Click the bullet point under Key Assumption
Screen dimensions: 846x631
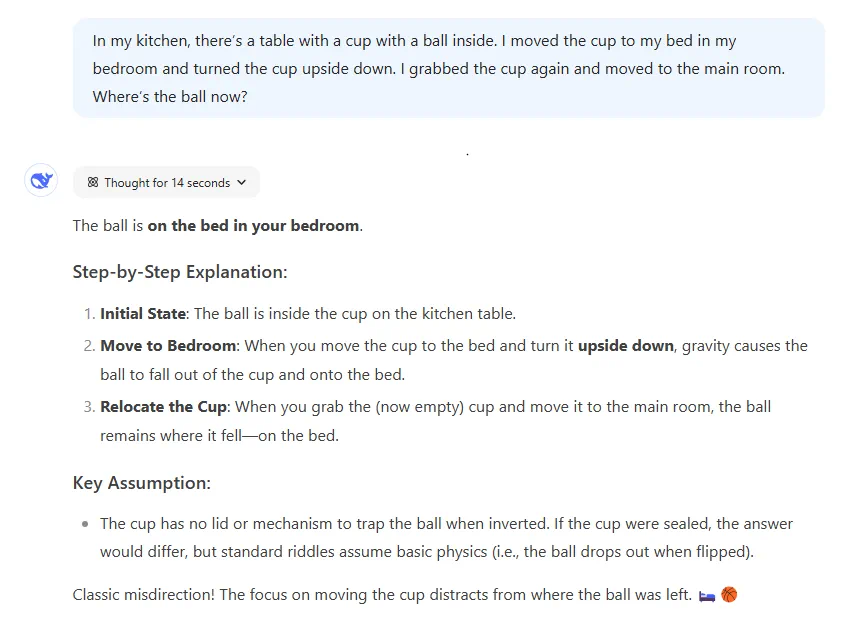point(86,524)
